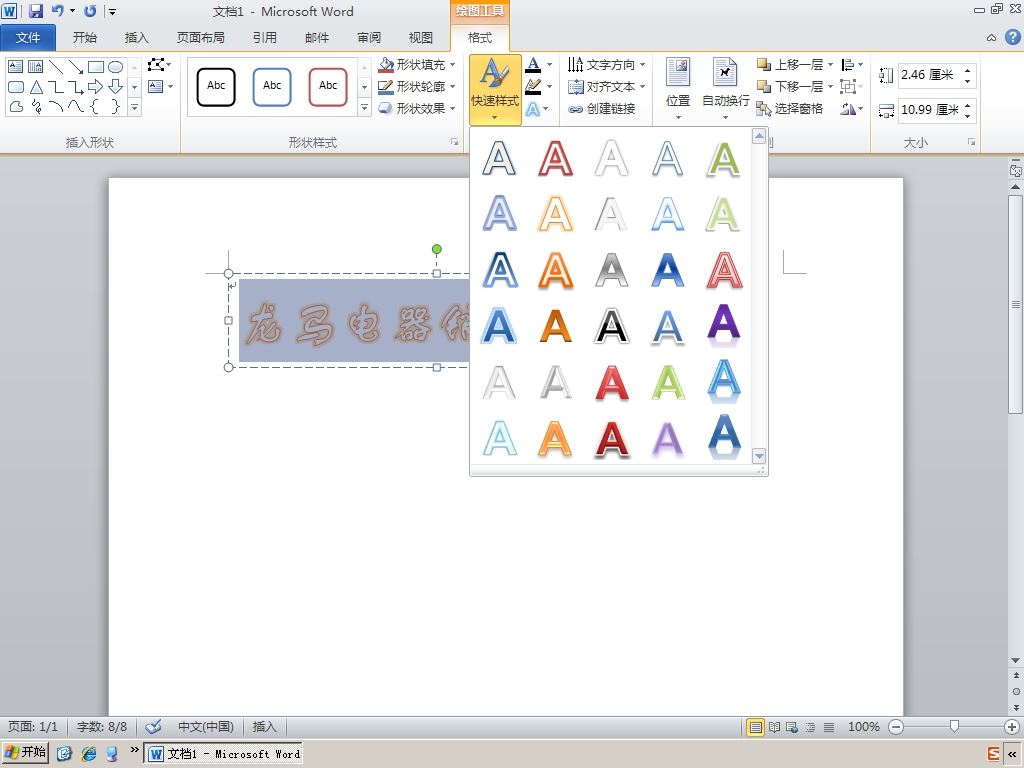Viewport: 1024px width, 768px height.
Task: Undo the last action
Action: 58,10
